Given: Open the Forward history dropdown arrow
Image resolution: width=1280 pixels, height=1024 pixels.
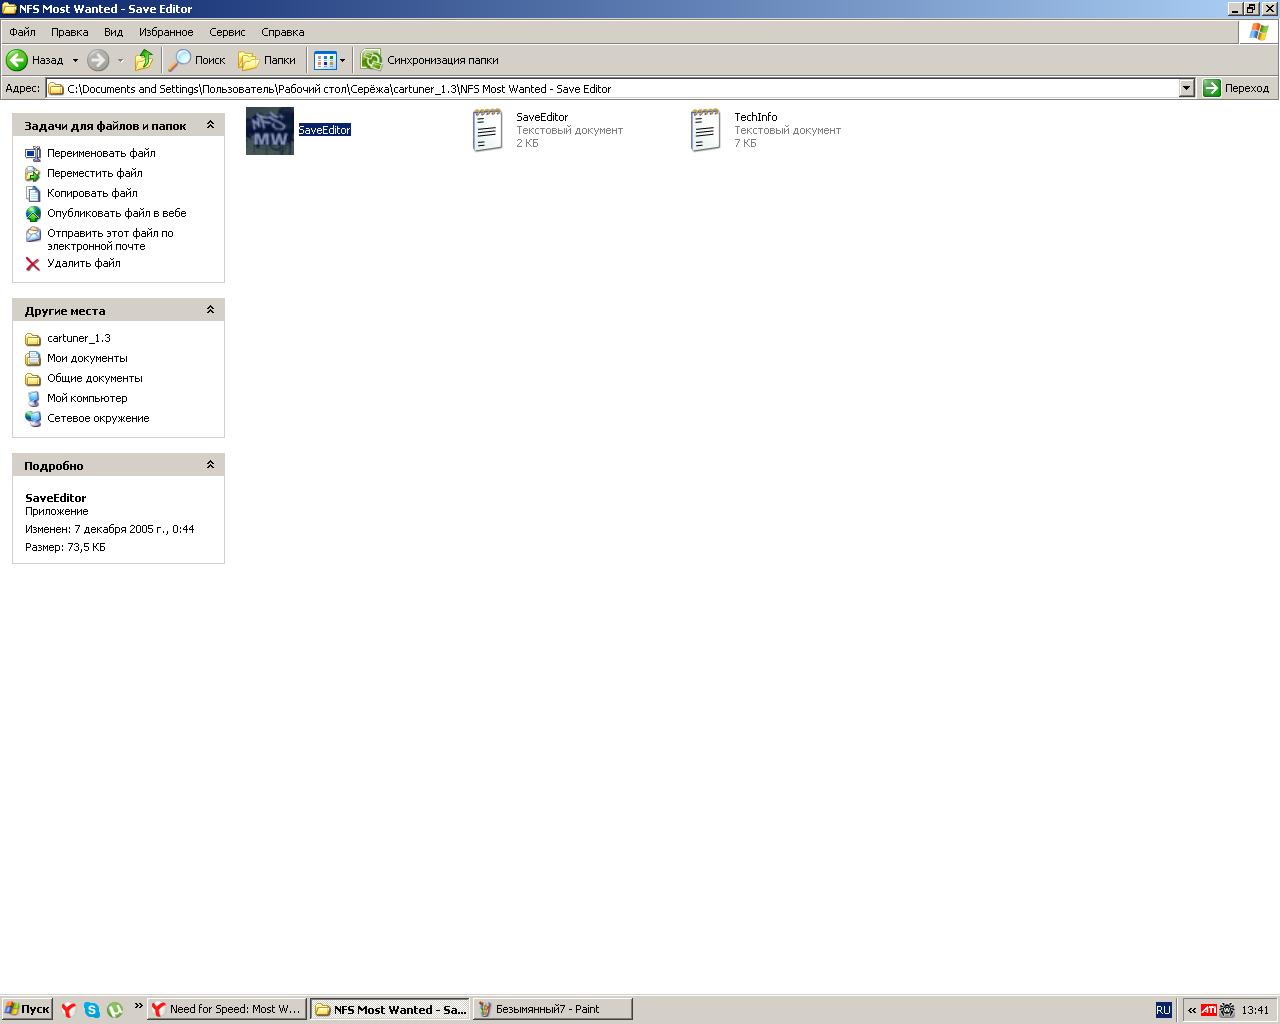Looking at the screenshot, I should (120, 60).
